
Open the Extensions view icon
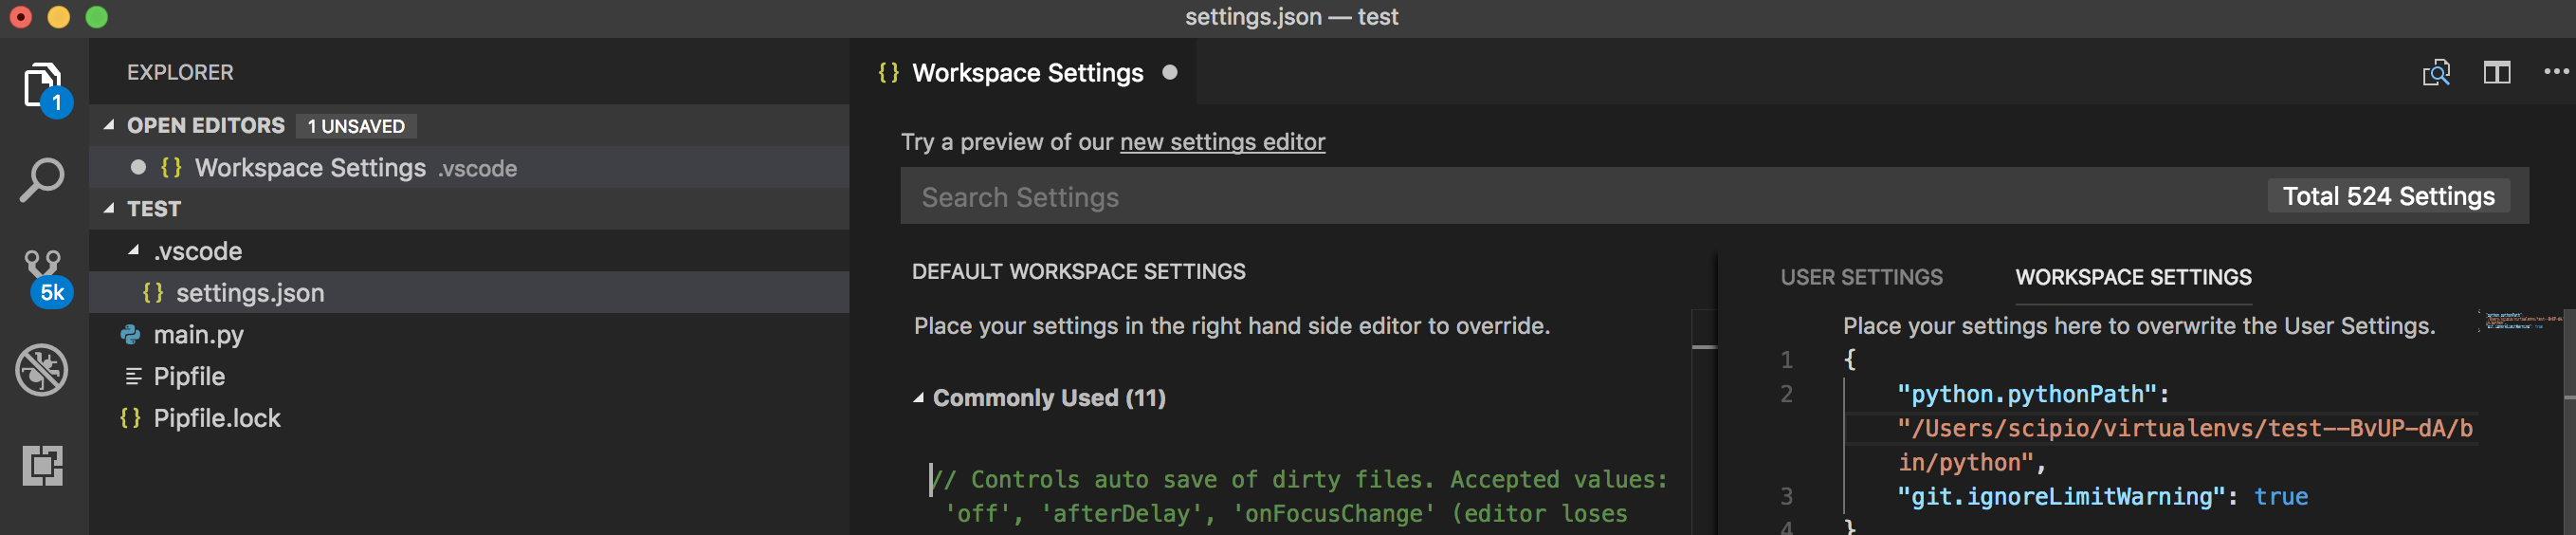pos(42,465)
